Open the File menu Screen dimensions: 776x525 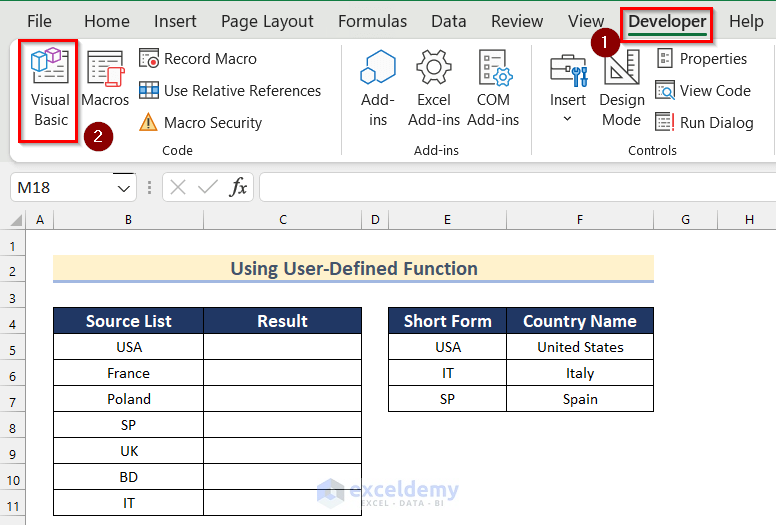[x=40, y=21]
